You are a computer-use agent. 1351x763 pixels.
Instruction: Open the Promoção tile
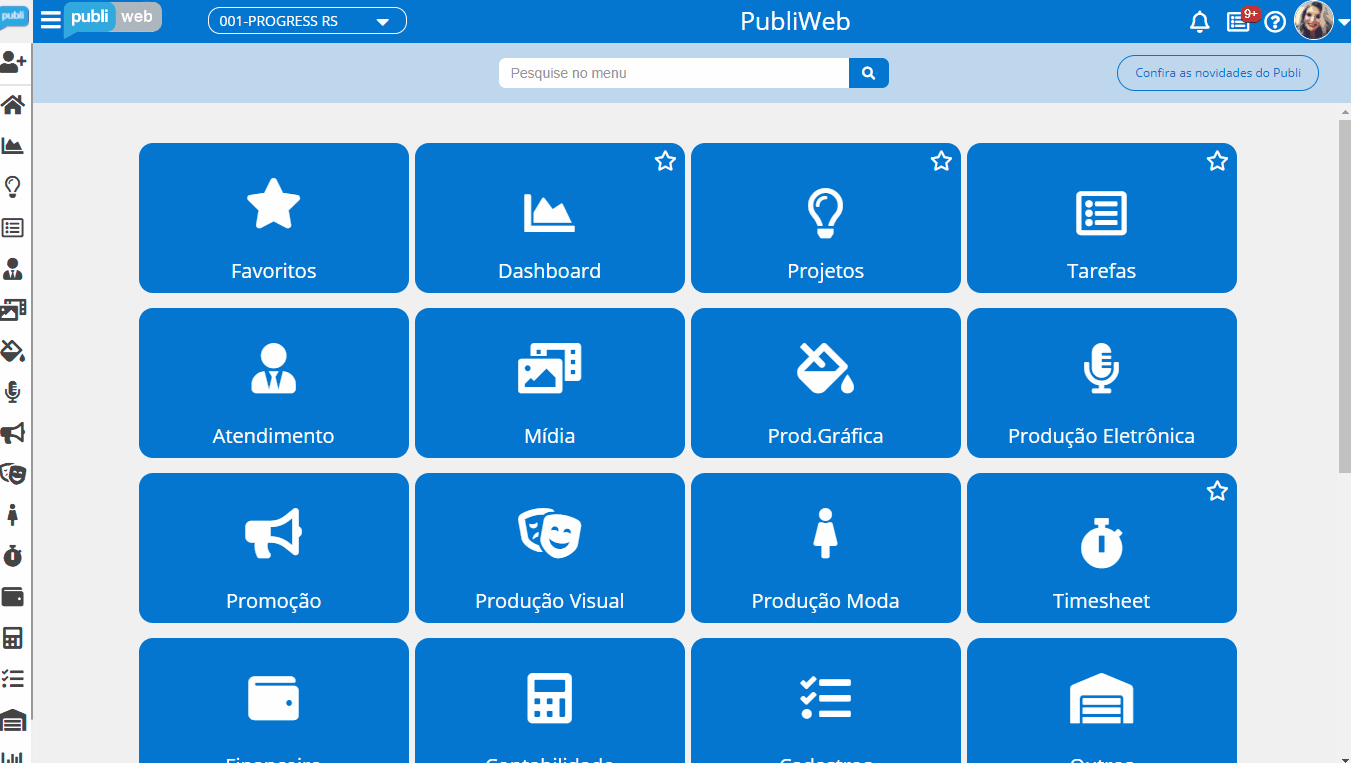274,548
